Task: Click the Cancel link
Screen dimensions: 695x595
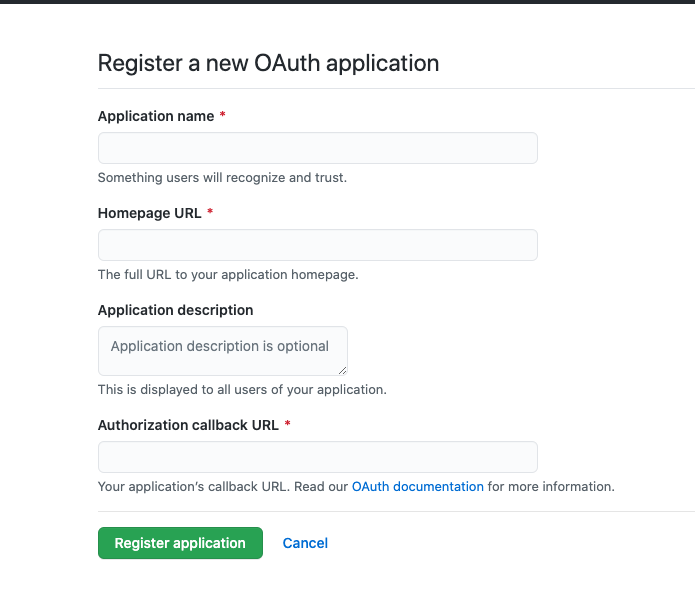Action: click(x=305, y=543)
